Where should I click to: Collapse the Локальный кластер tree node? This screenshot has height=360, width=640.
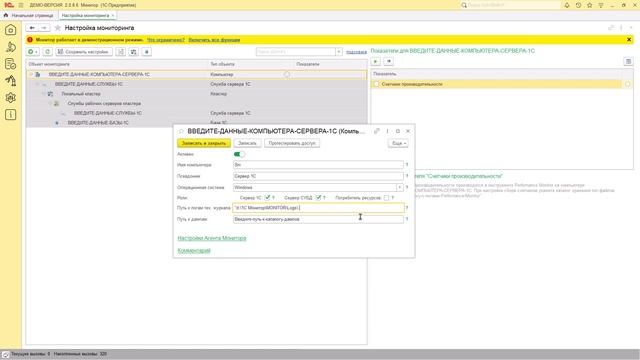[x=44, y=94]
